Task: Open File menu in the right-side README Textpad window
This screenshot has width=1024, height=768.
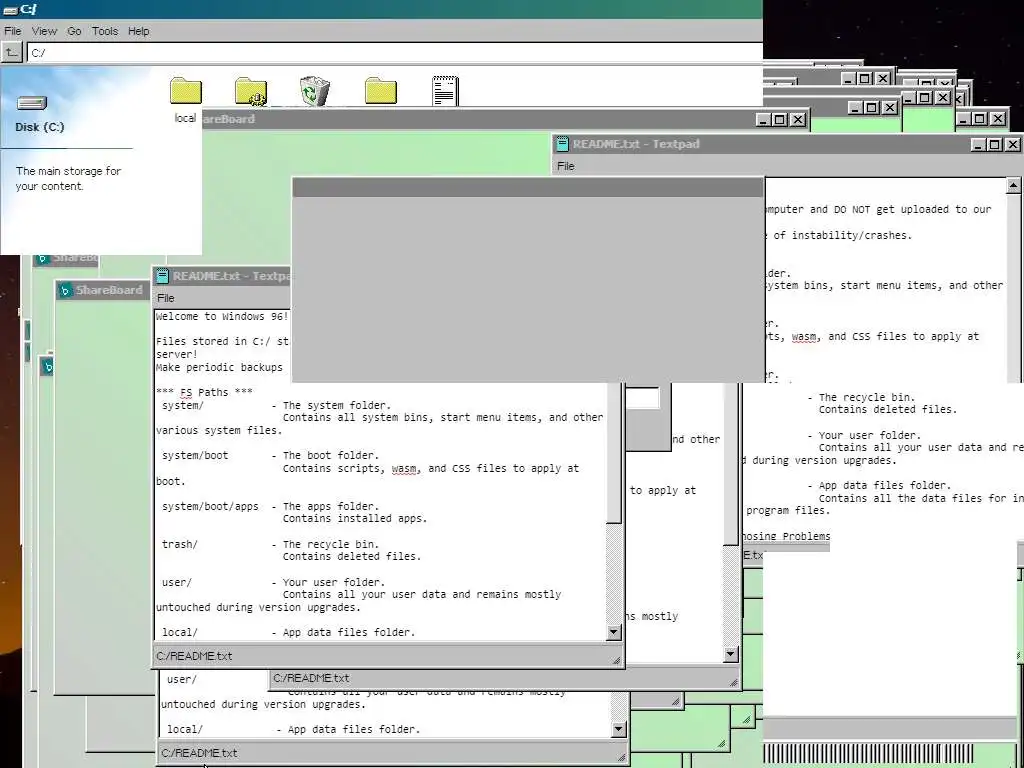Action: 566,166
